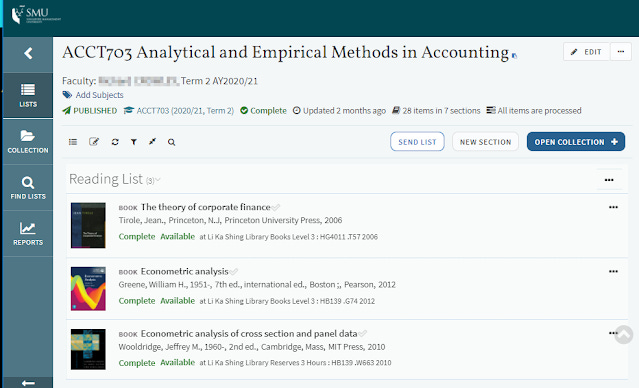Click the SMU logo

point(36,15)
